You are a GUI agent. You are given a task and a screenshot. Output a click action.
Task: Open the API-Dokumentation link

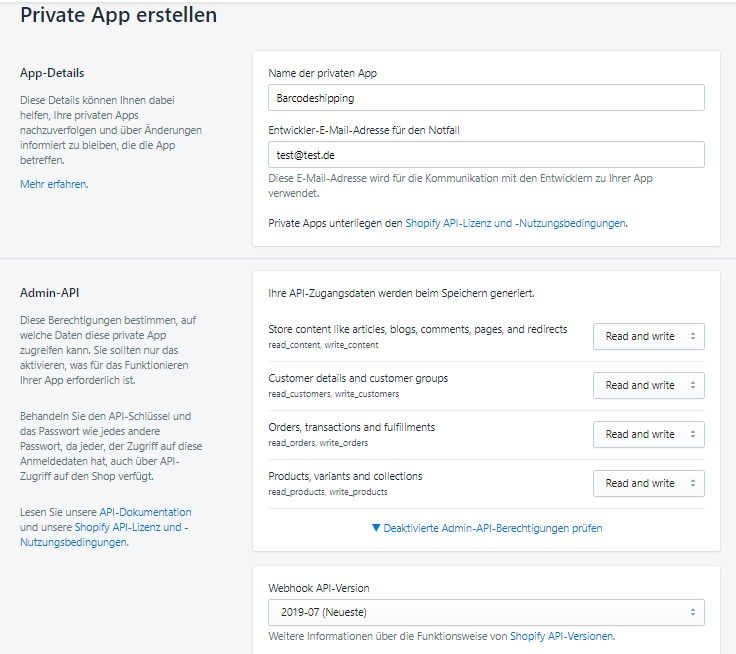click(146, 512)
